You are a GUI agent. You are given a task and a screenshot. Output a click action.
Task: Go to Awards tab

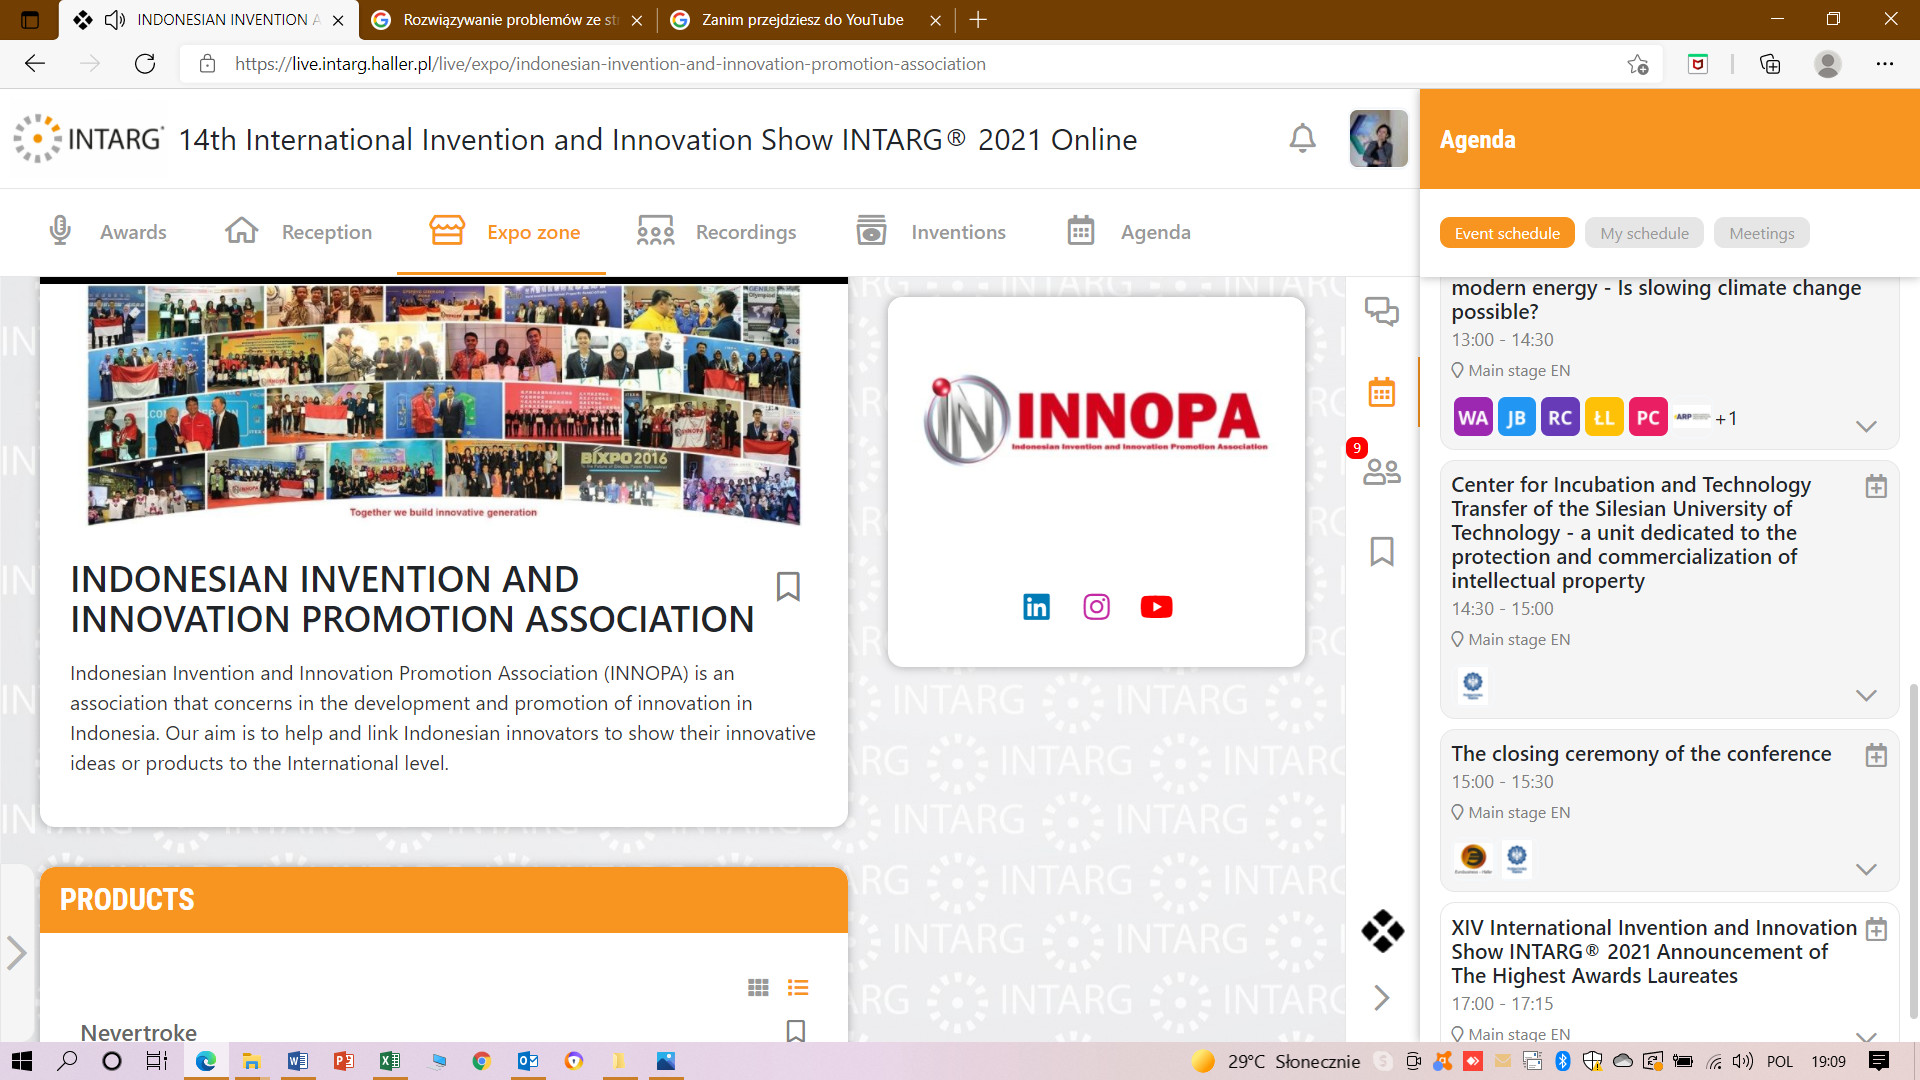click(x=106, y=232)
